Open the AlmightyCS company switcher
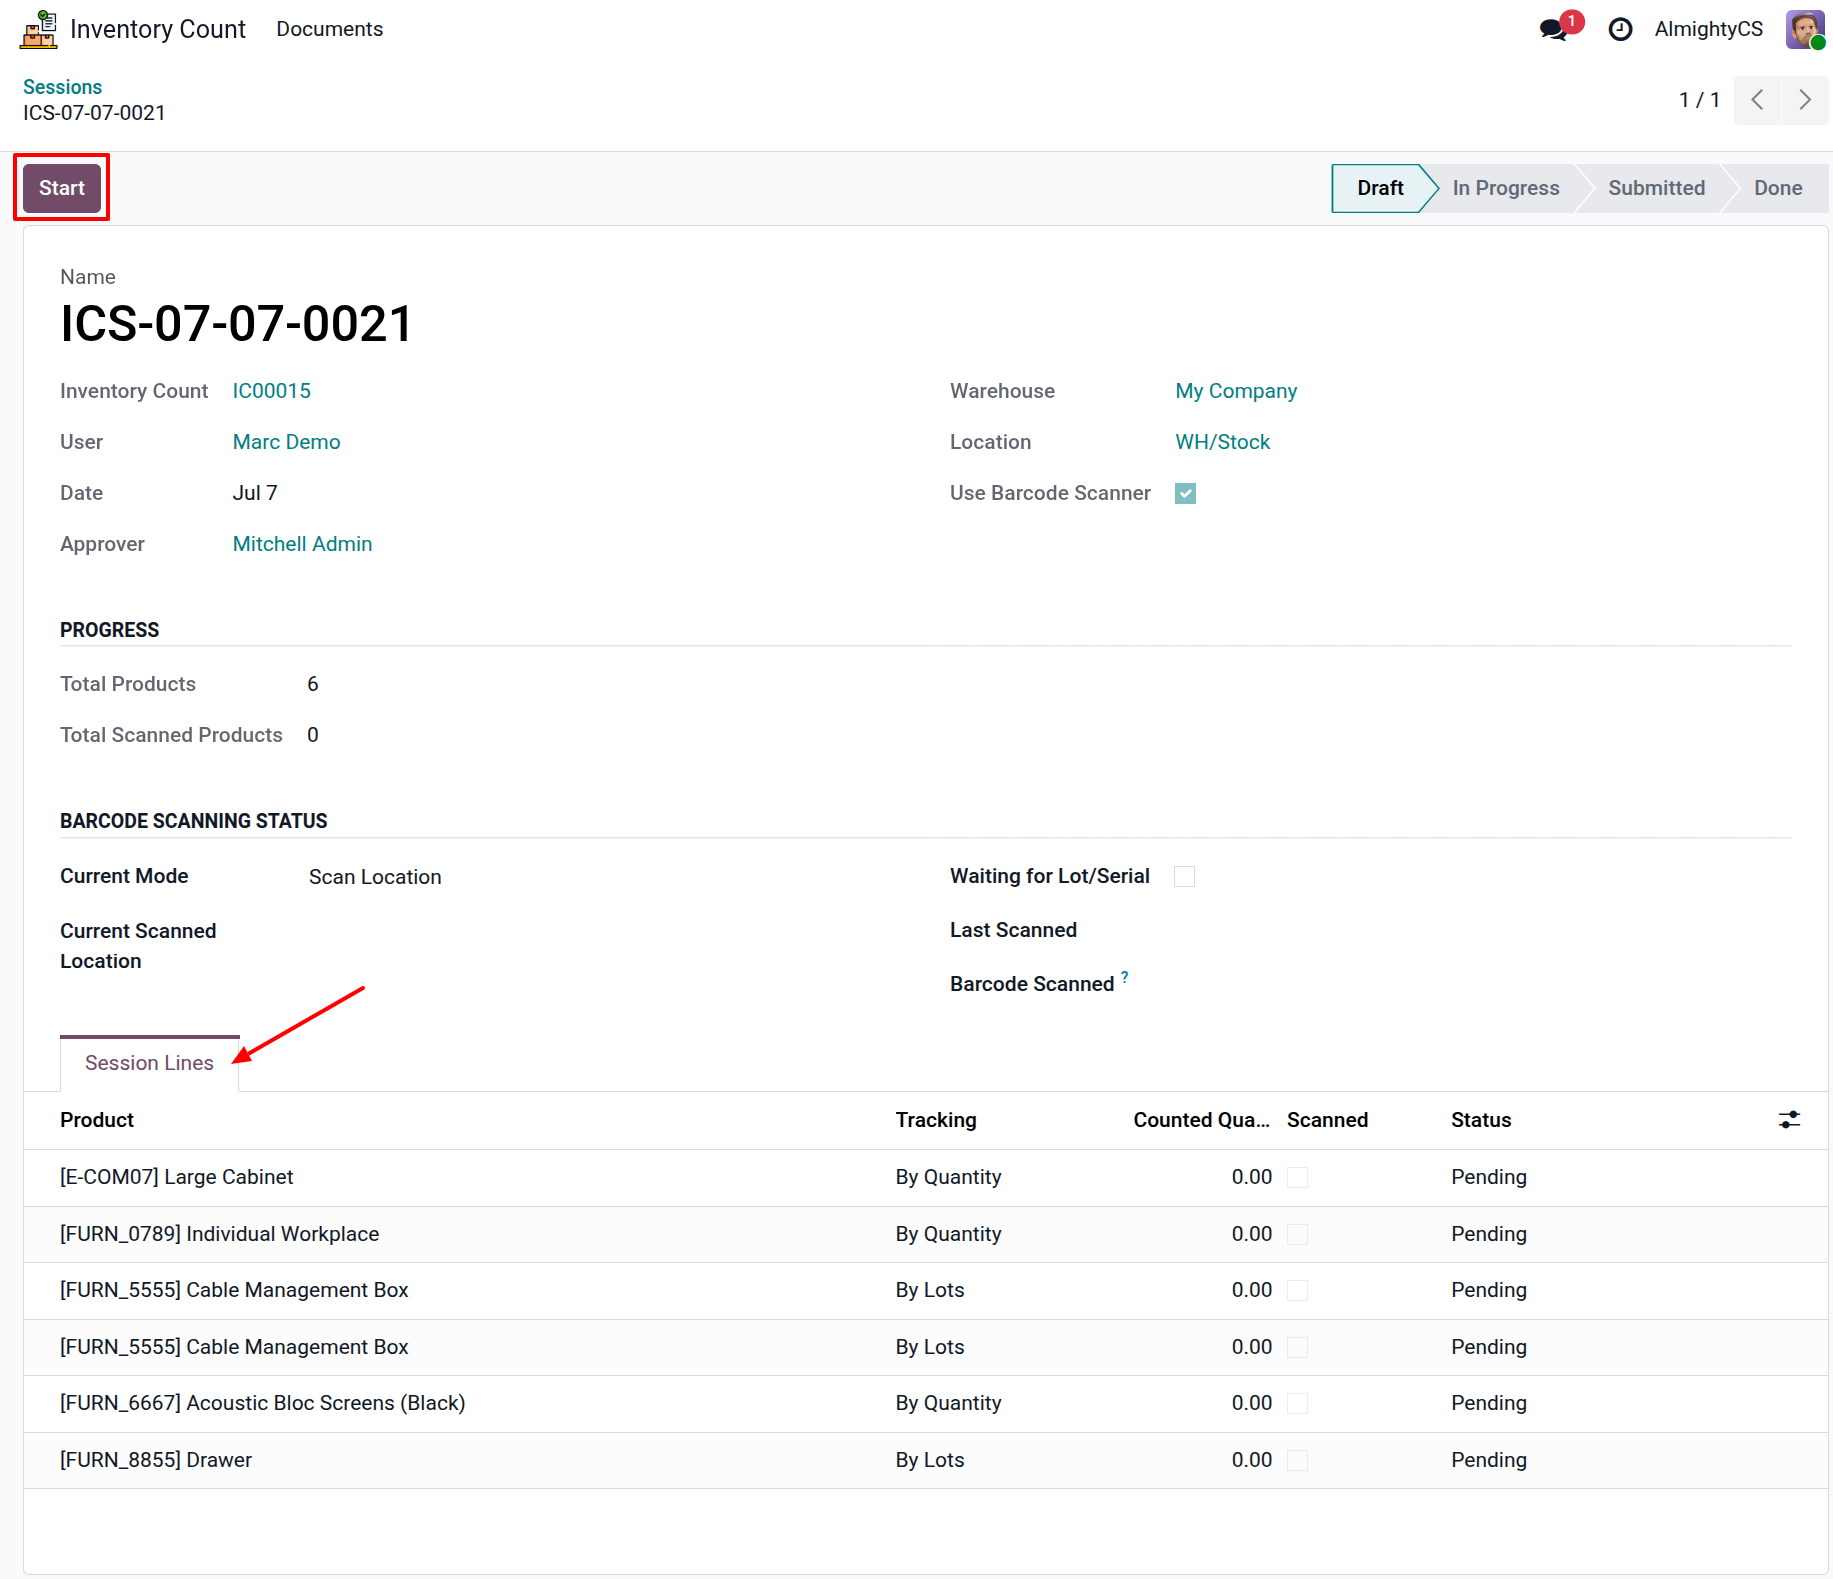Image resolution: width=1833 pixels, height=1579 pixels. 1708,29
